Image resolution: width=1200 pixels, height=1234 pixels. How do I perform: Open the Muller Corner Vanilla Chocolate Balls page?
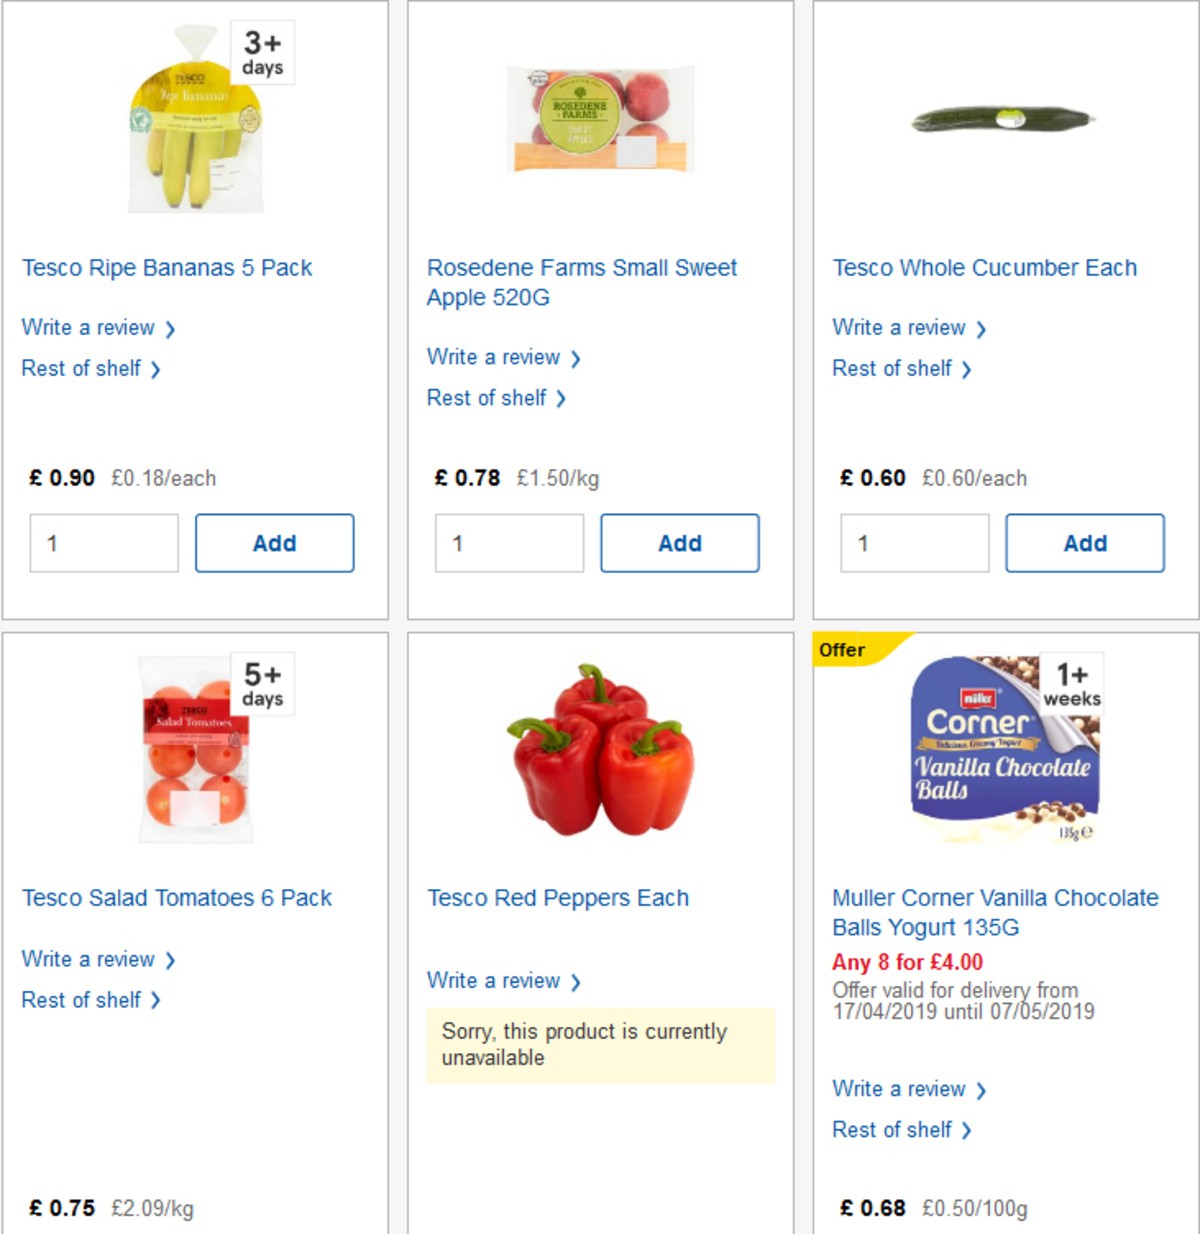(x=993, y=913)
